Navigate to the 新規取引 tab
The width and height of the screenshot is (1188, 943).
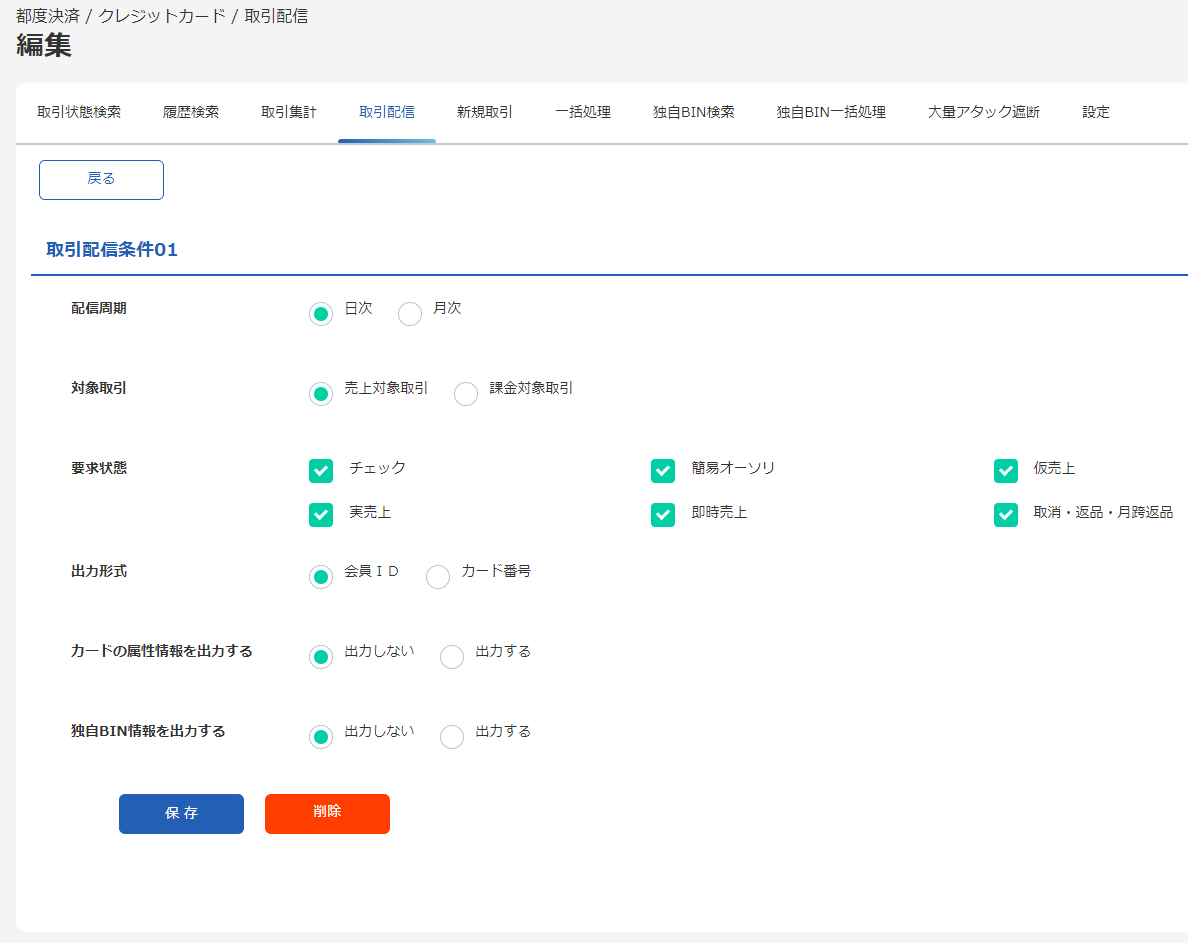(x=484, y=112)
